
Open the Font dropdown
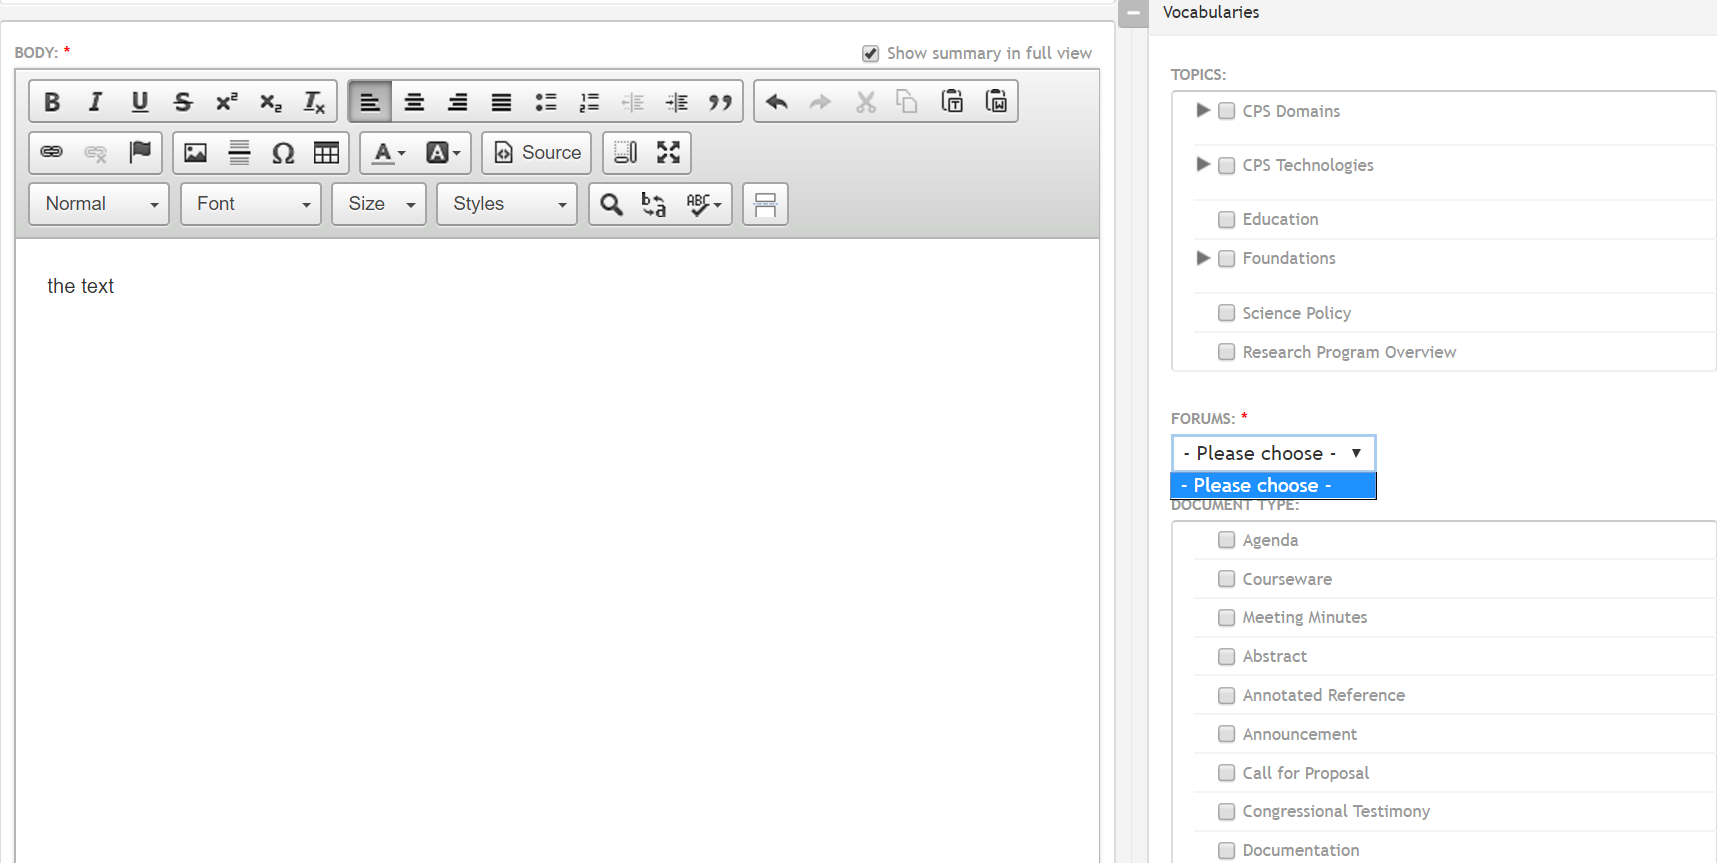pyautogui.click(x=251, y=204)
